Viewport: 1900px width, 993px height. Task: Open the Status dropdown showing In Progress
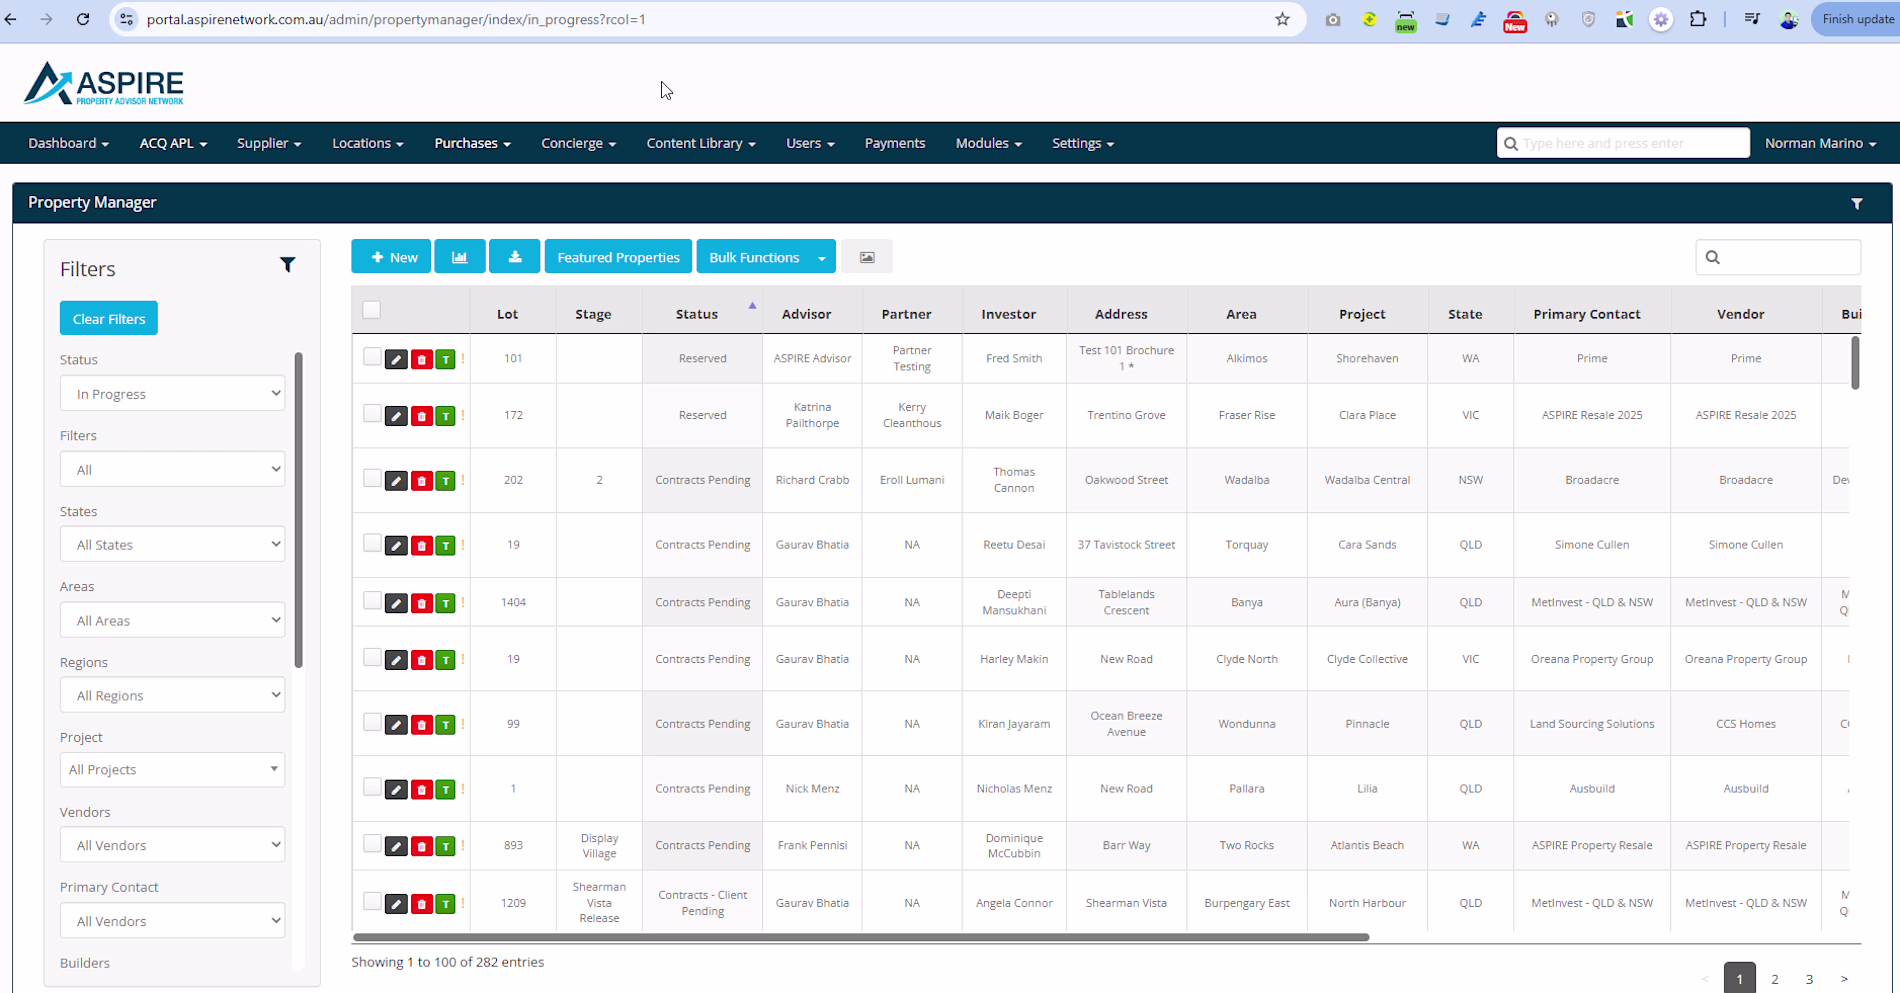click(172, 394)
